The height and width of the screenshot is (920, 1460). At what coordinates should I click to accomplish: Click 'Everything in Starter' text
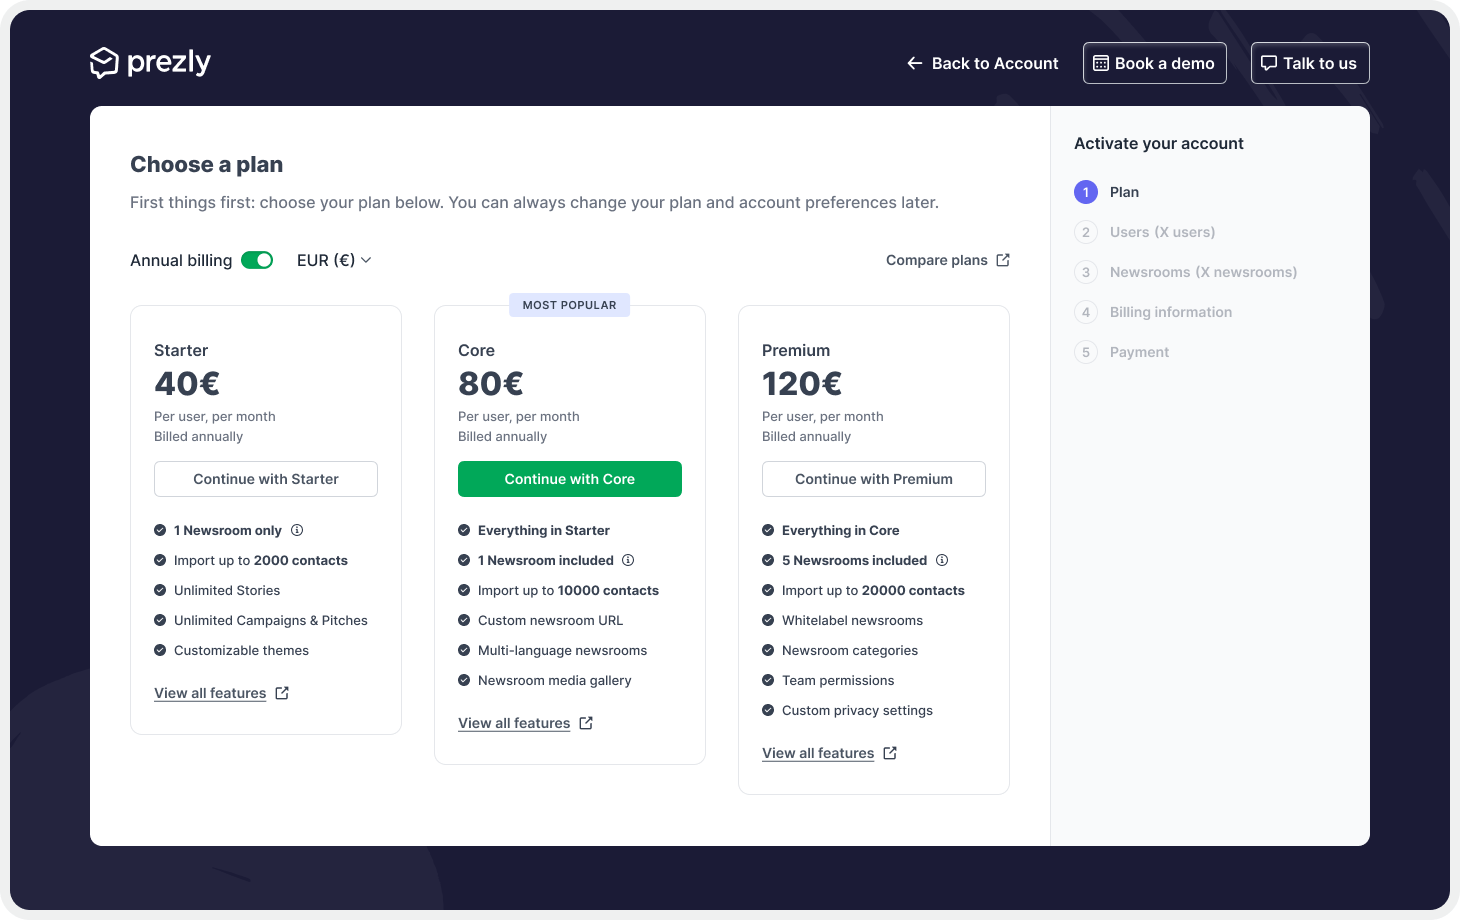pyautogui.click(x=544, y=530)
